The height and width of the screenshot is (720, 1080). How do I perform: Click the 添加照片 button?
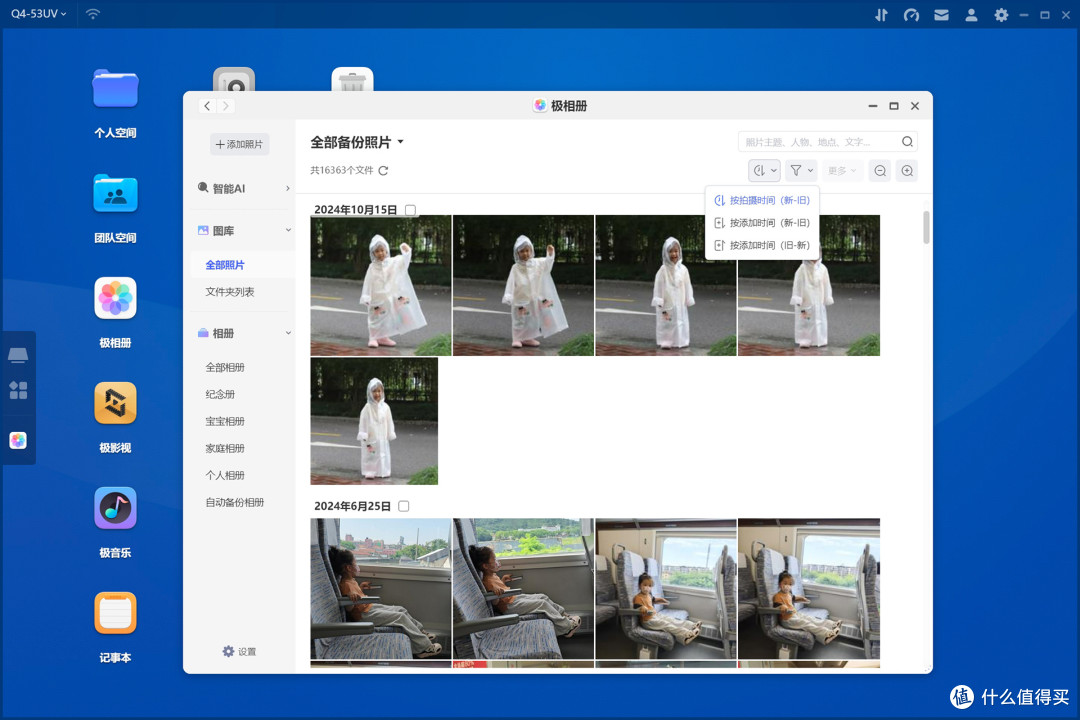[239, 144]
